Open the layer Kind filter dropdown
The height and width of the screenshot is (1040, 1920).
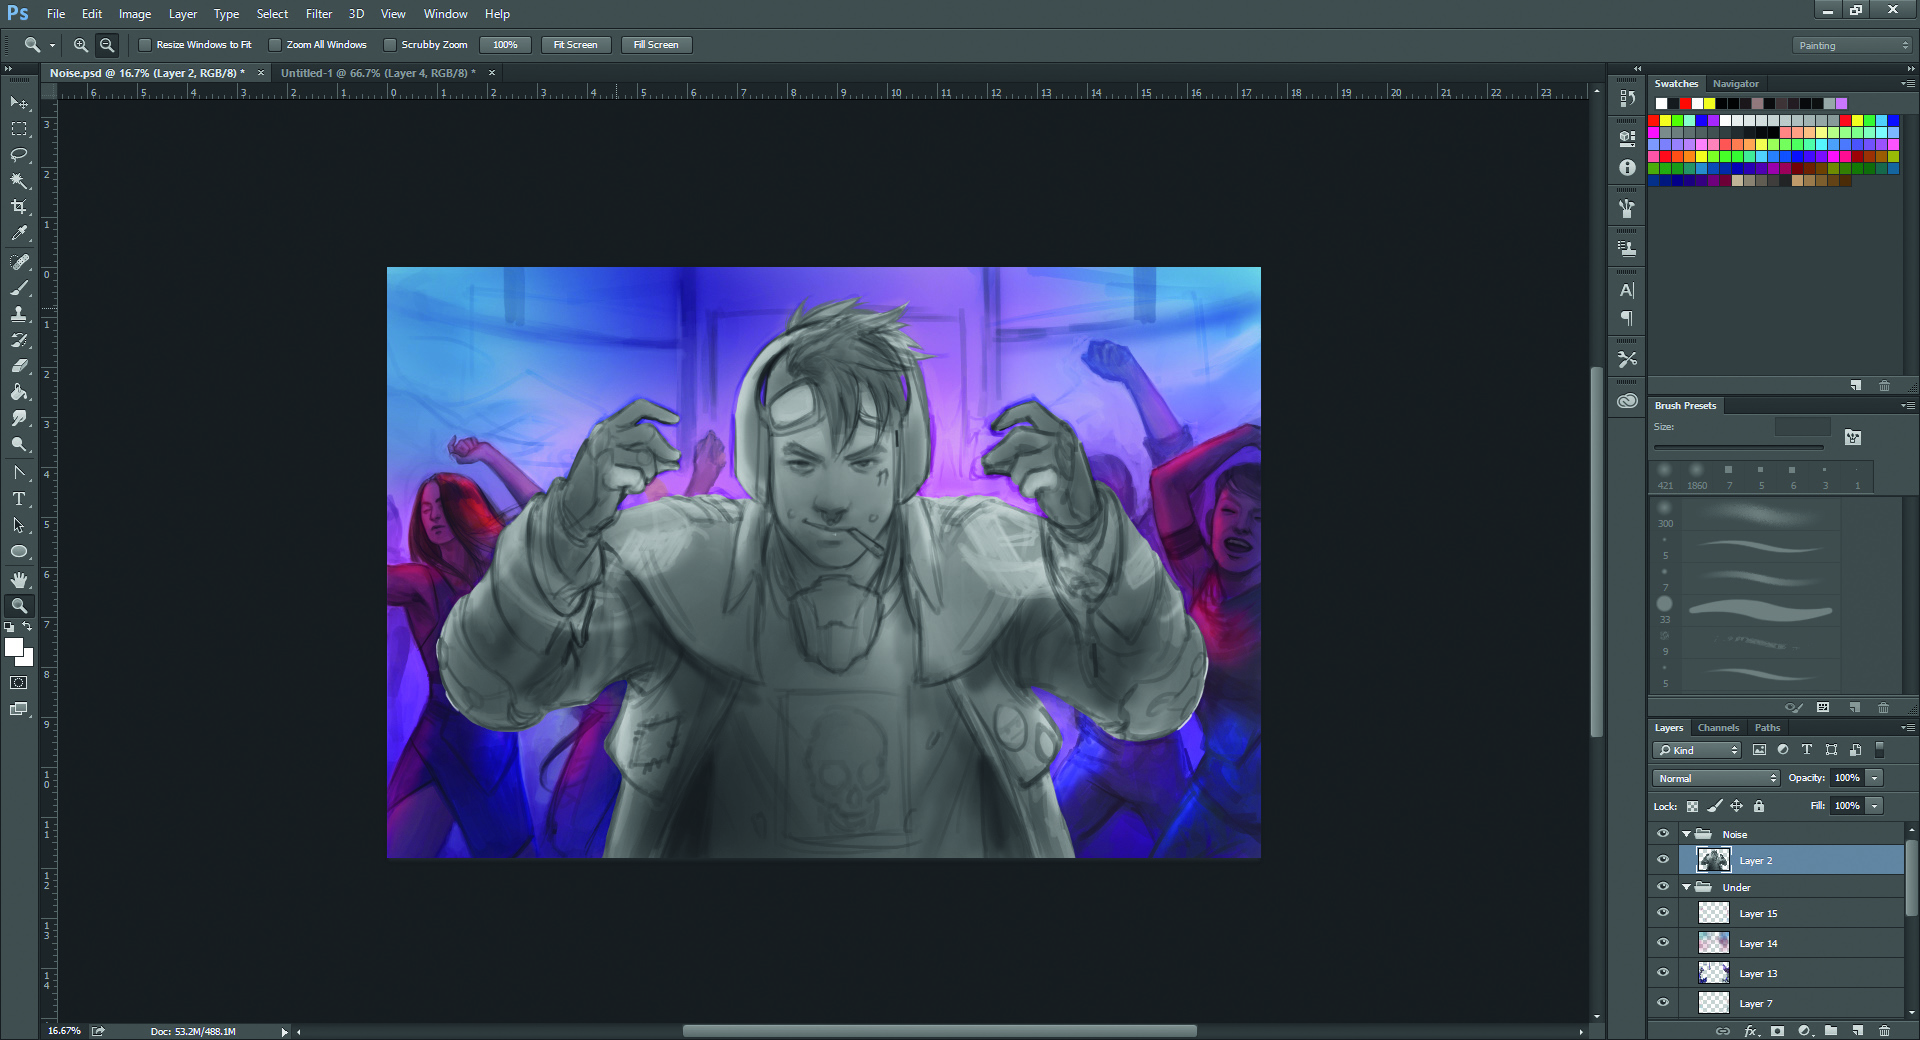click(x=1697, y=750)
